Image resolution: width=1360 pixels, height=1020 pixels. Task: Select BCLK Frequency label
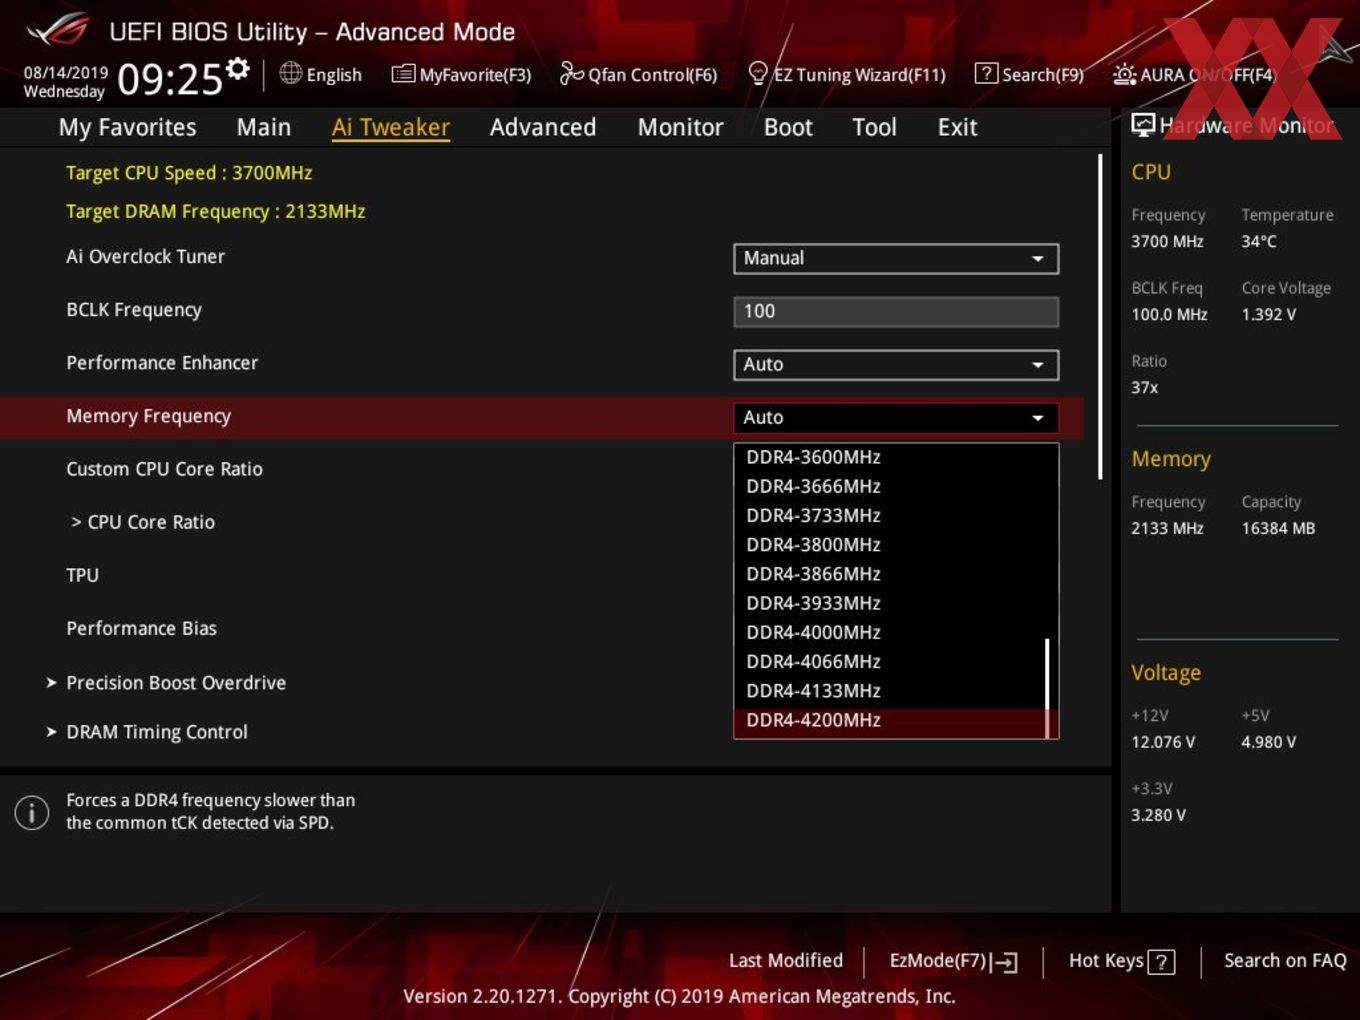click(134, 310)
